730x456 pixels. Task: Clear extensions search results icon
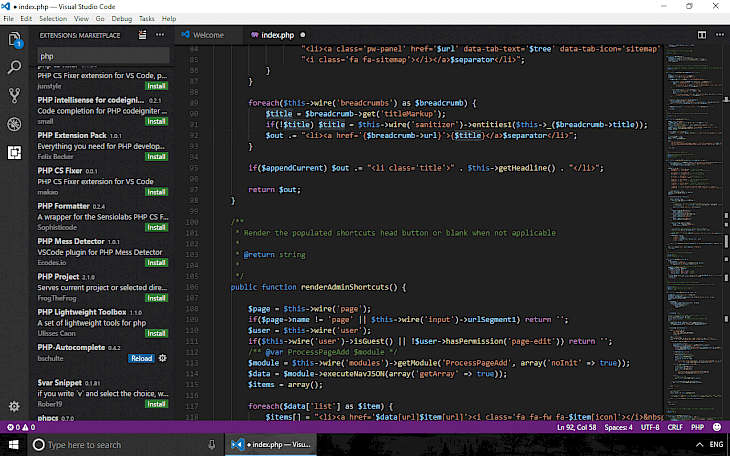tap(142, 35)
